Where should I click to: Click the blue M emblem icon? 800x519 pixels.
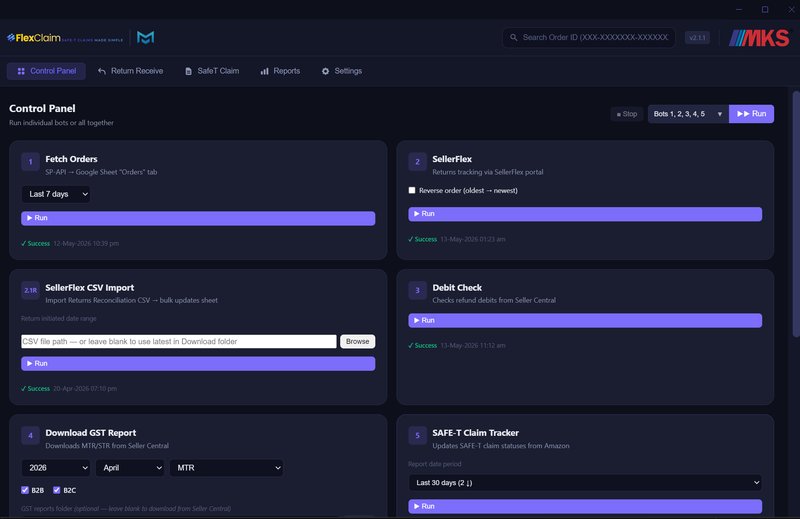click(x=145, y=38)
